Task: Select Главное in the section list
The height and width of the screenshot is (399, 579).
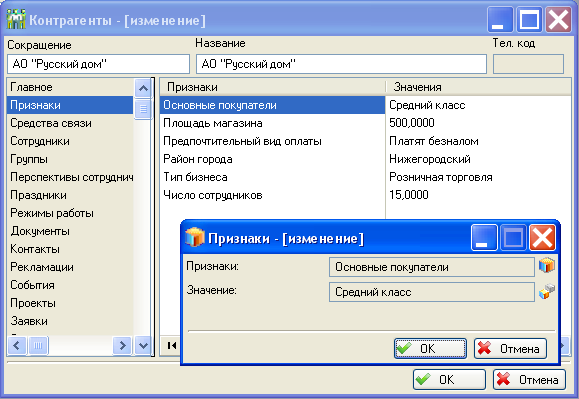Action: click(70, 87)
